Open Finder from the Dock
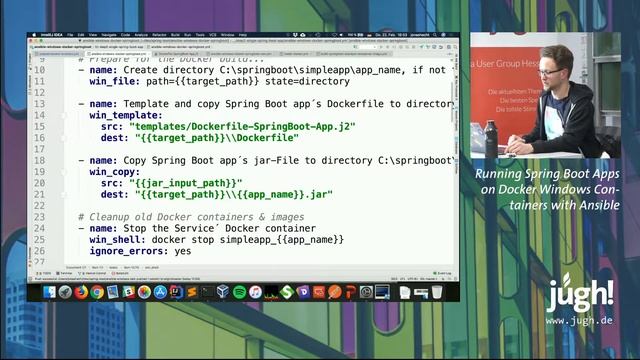The image size is (640, 360). [x=49, y=292]
